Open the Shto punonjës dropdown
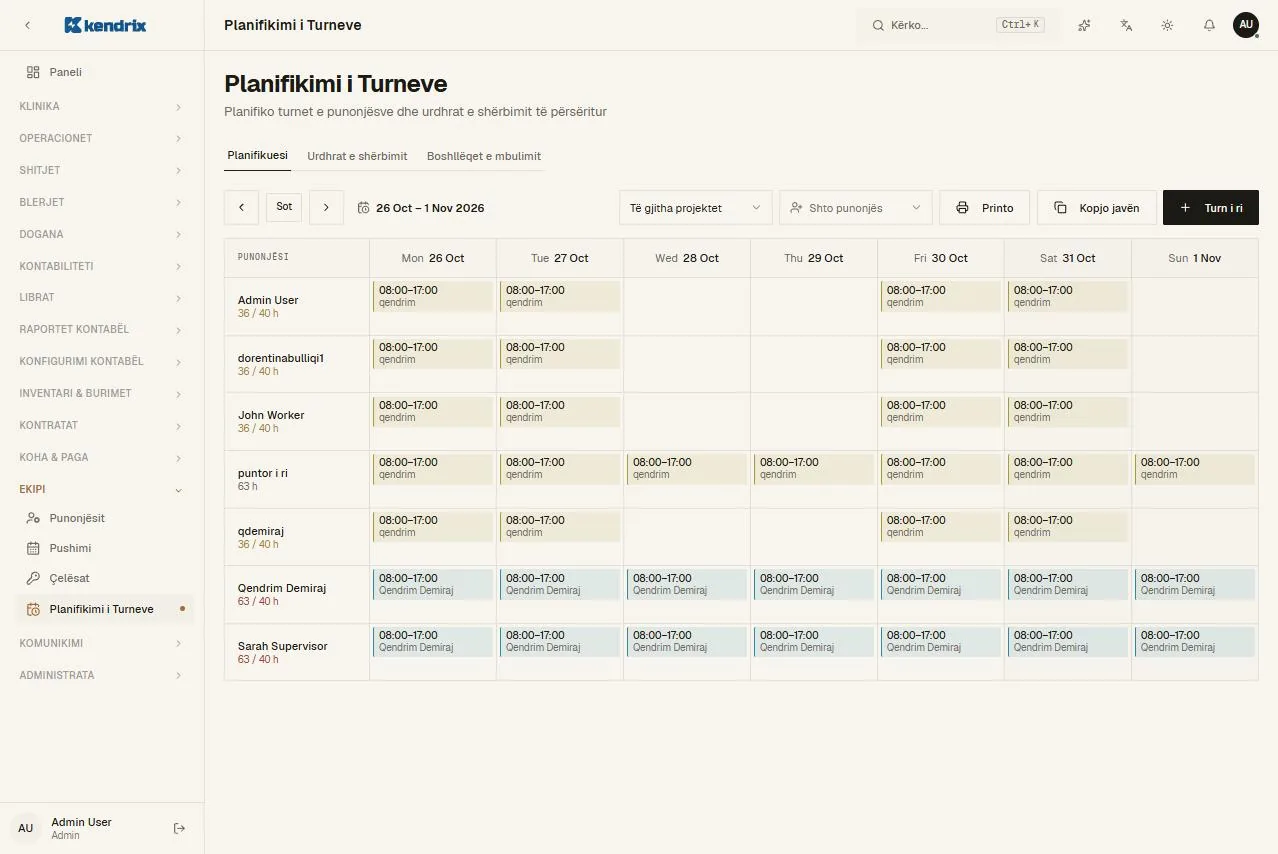 tap(856, 208)
